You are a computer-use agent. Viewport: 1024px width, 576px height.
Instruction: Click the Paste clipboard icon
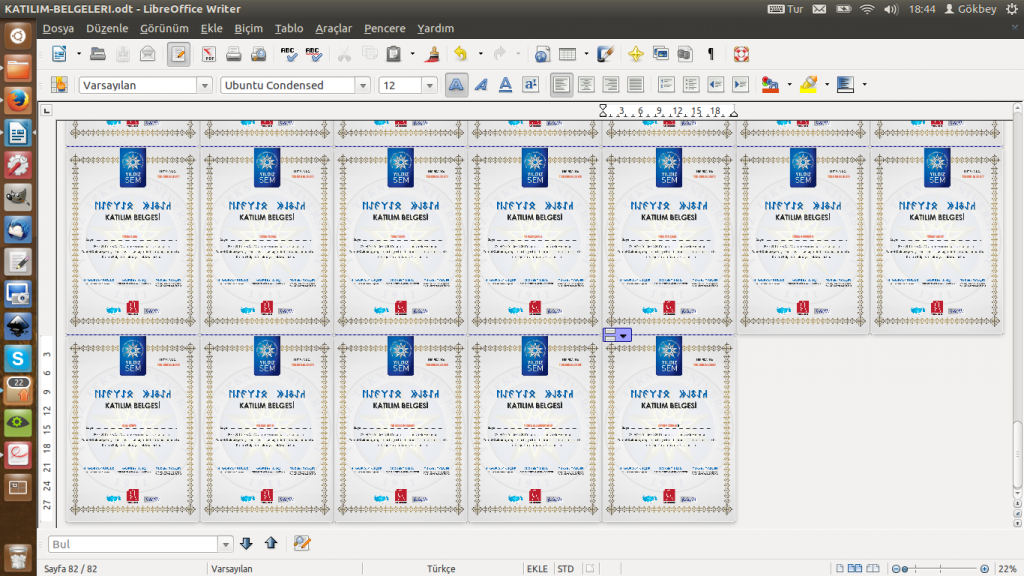click(394, 54)
